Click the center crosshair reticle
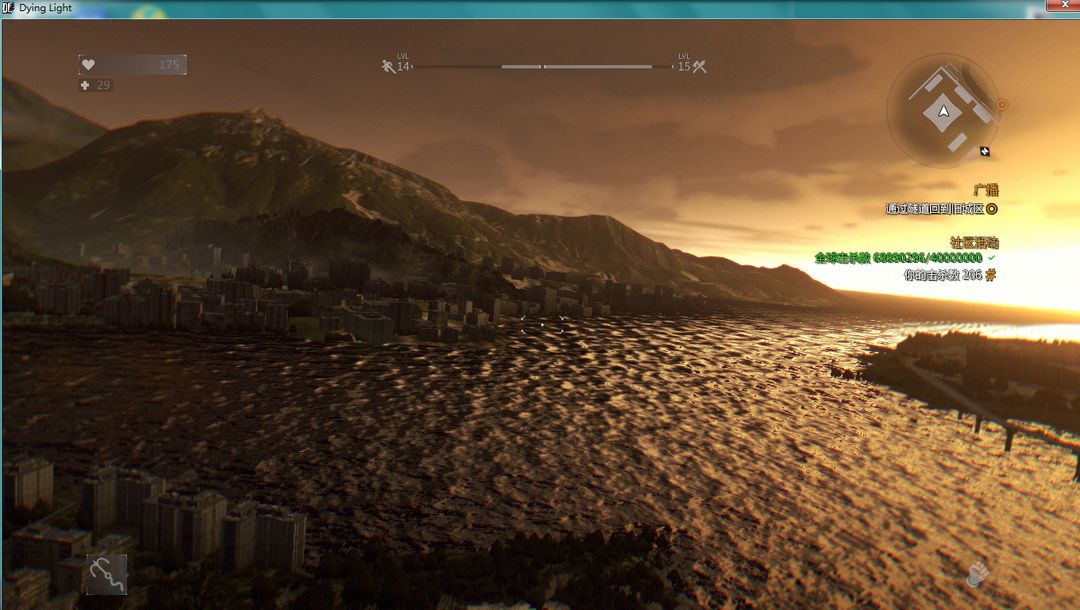This screenshot has height=610, width=1080. point(542,324)
